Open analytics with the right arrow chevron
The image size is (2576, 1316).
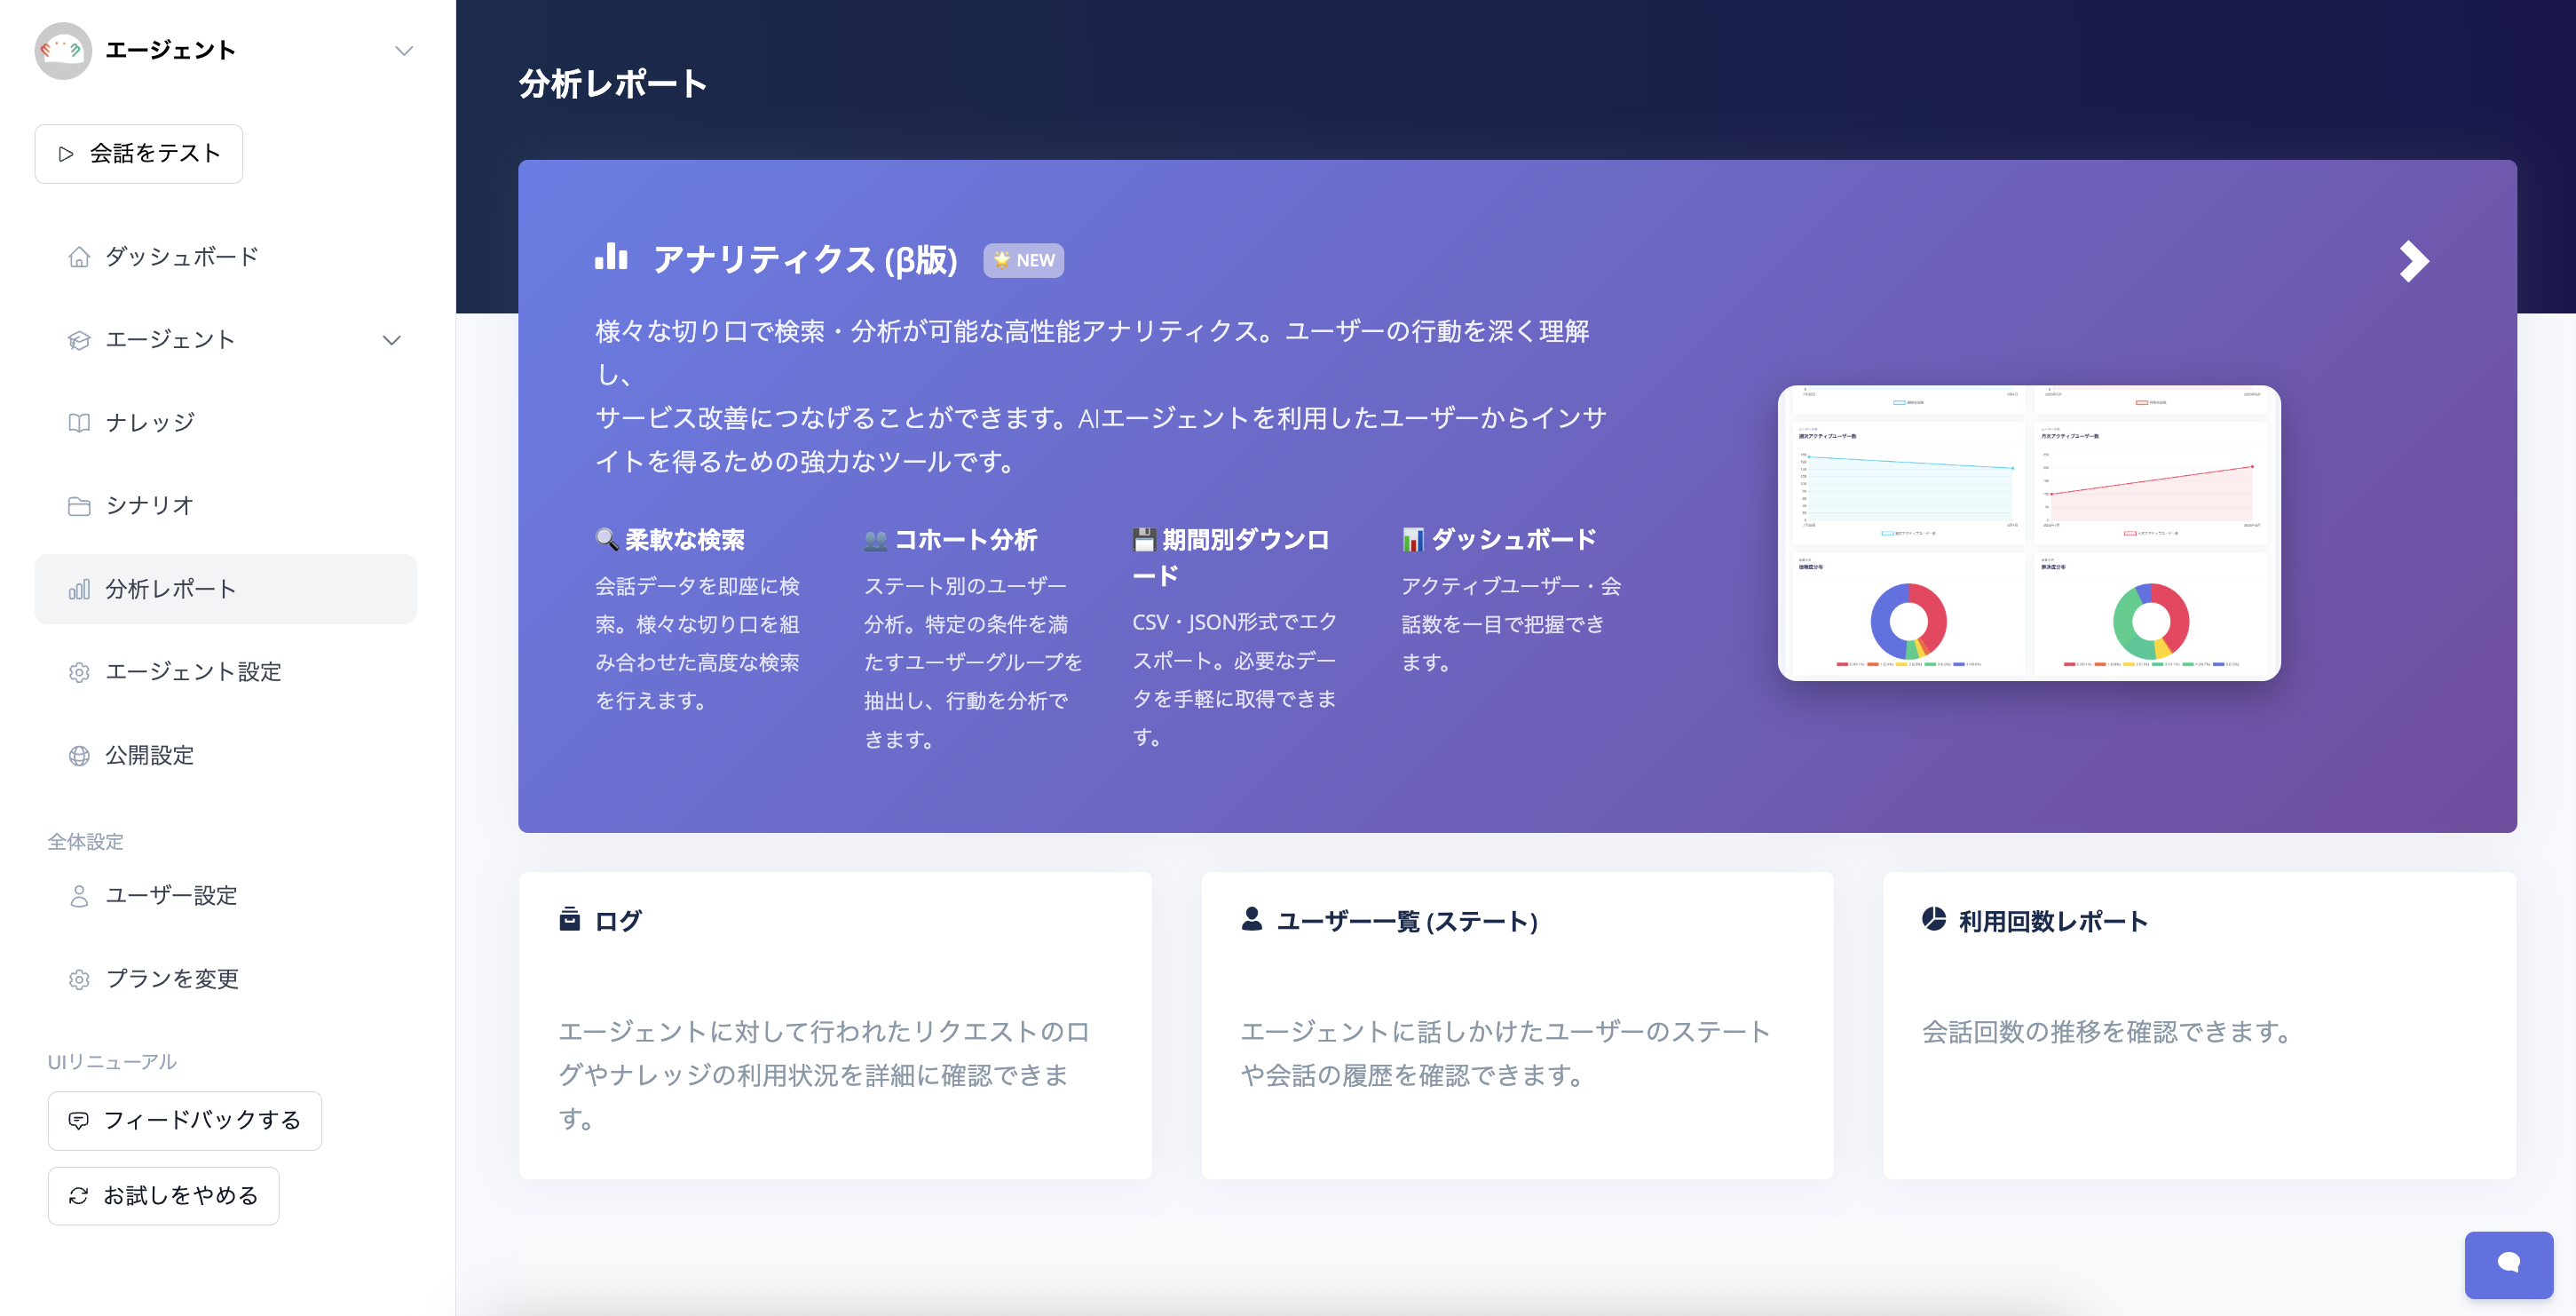[x=2413, y=261]
